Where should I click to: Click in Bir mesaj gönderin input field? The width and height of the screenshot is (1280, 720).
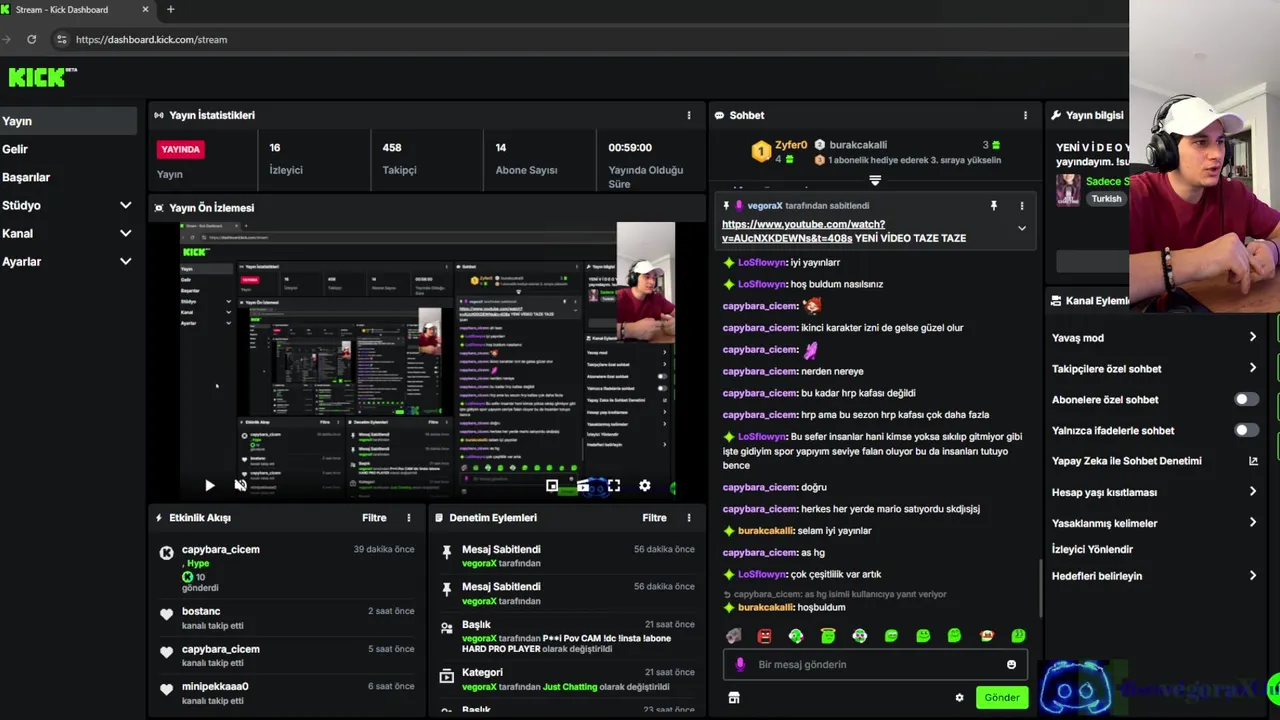pos(875,664)
